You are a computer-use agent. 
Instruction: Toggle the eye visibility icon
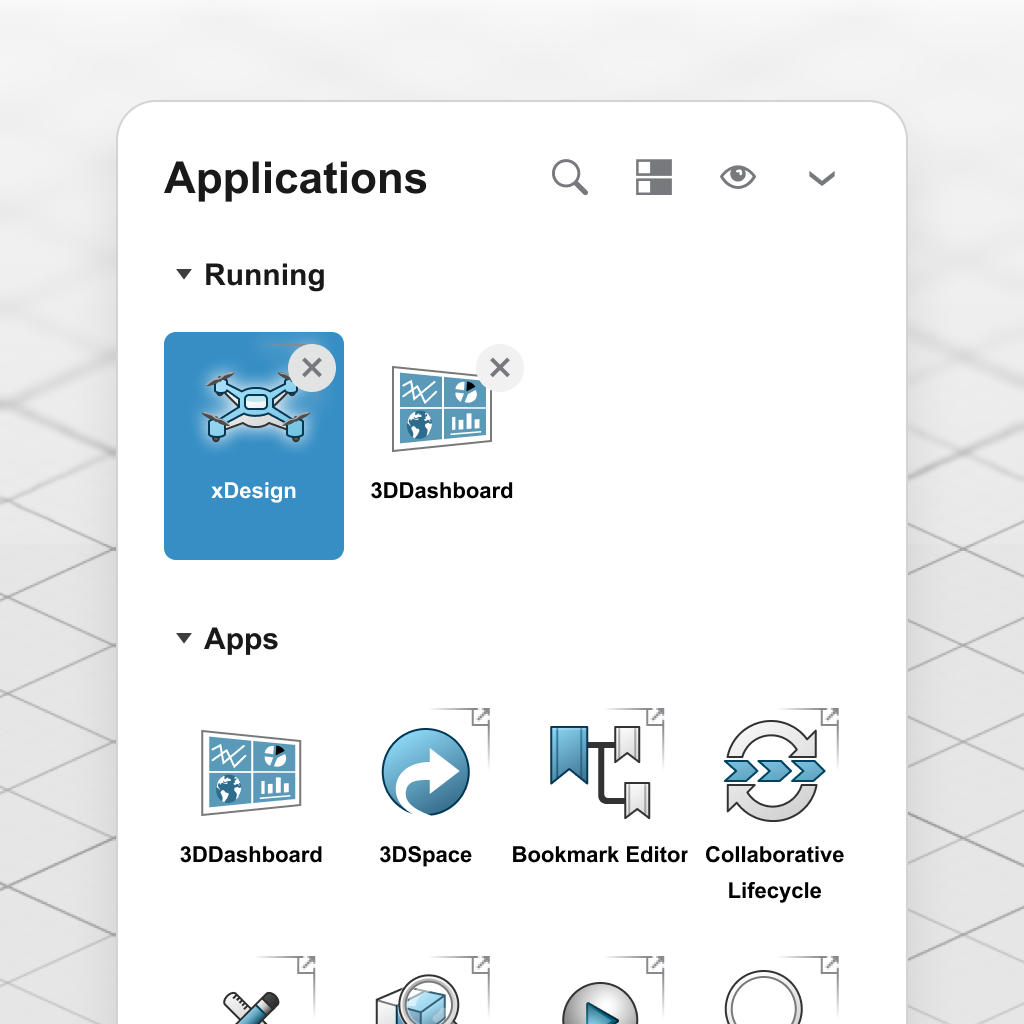[x=738, y=177]
